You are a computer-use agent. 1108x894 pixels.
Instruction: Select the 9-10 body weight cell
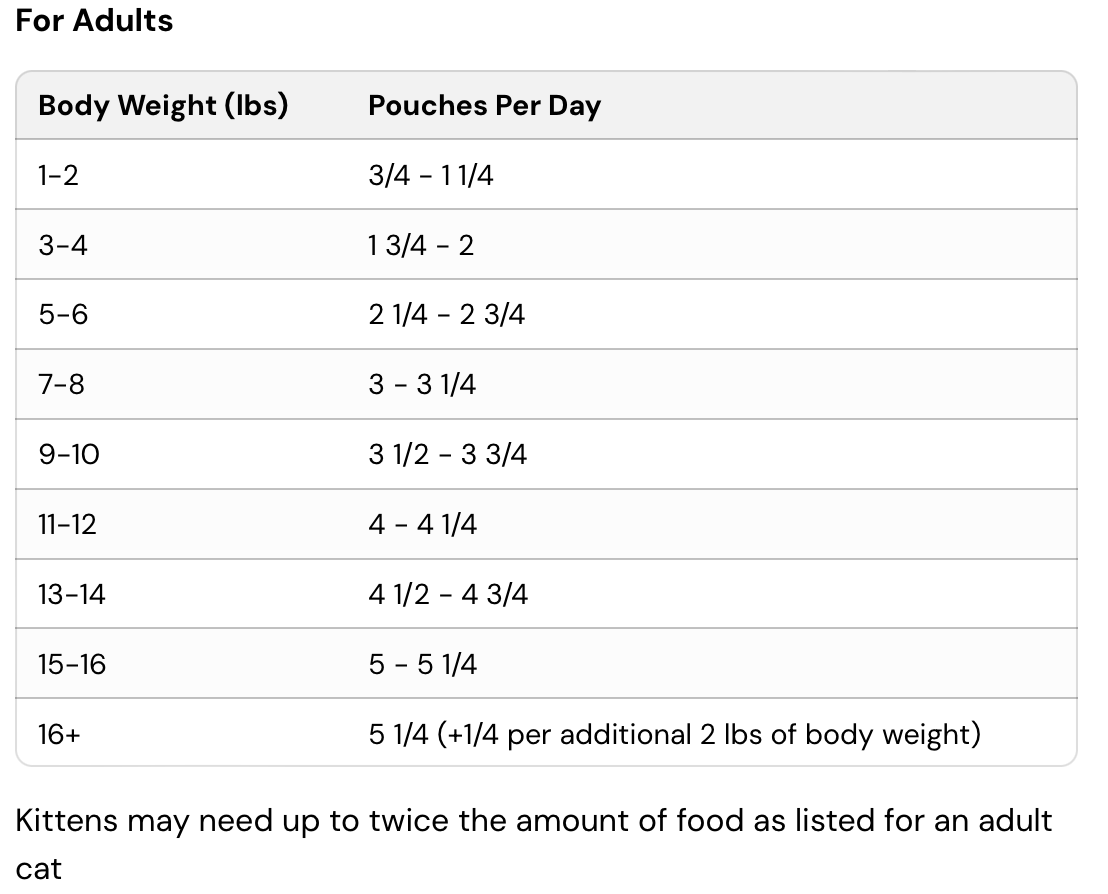(69, 455)
